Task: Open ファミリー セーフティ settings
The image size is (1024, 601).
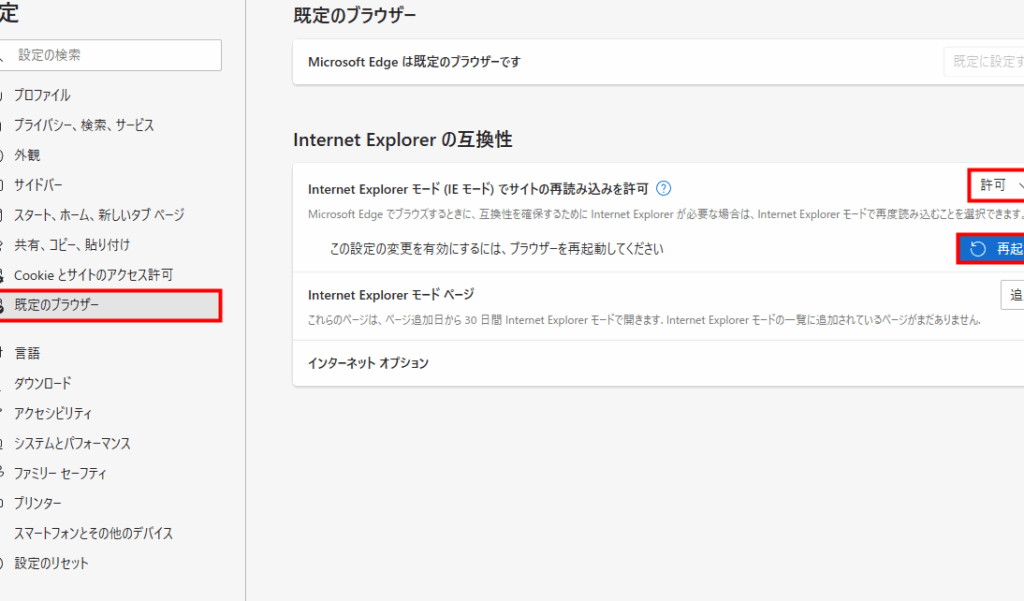Action: click(60, 473)
